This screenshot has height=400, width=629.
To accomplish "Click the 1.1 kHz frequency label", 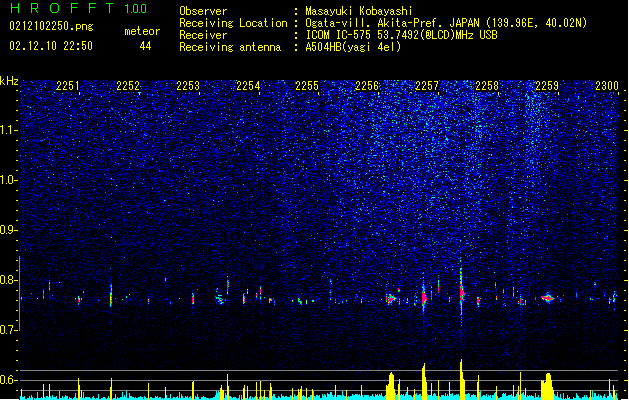I will tap(9, 130).
